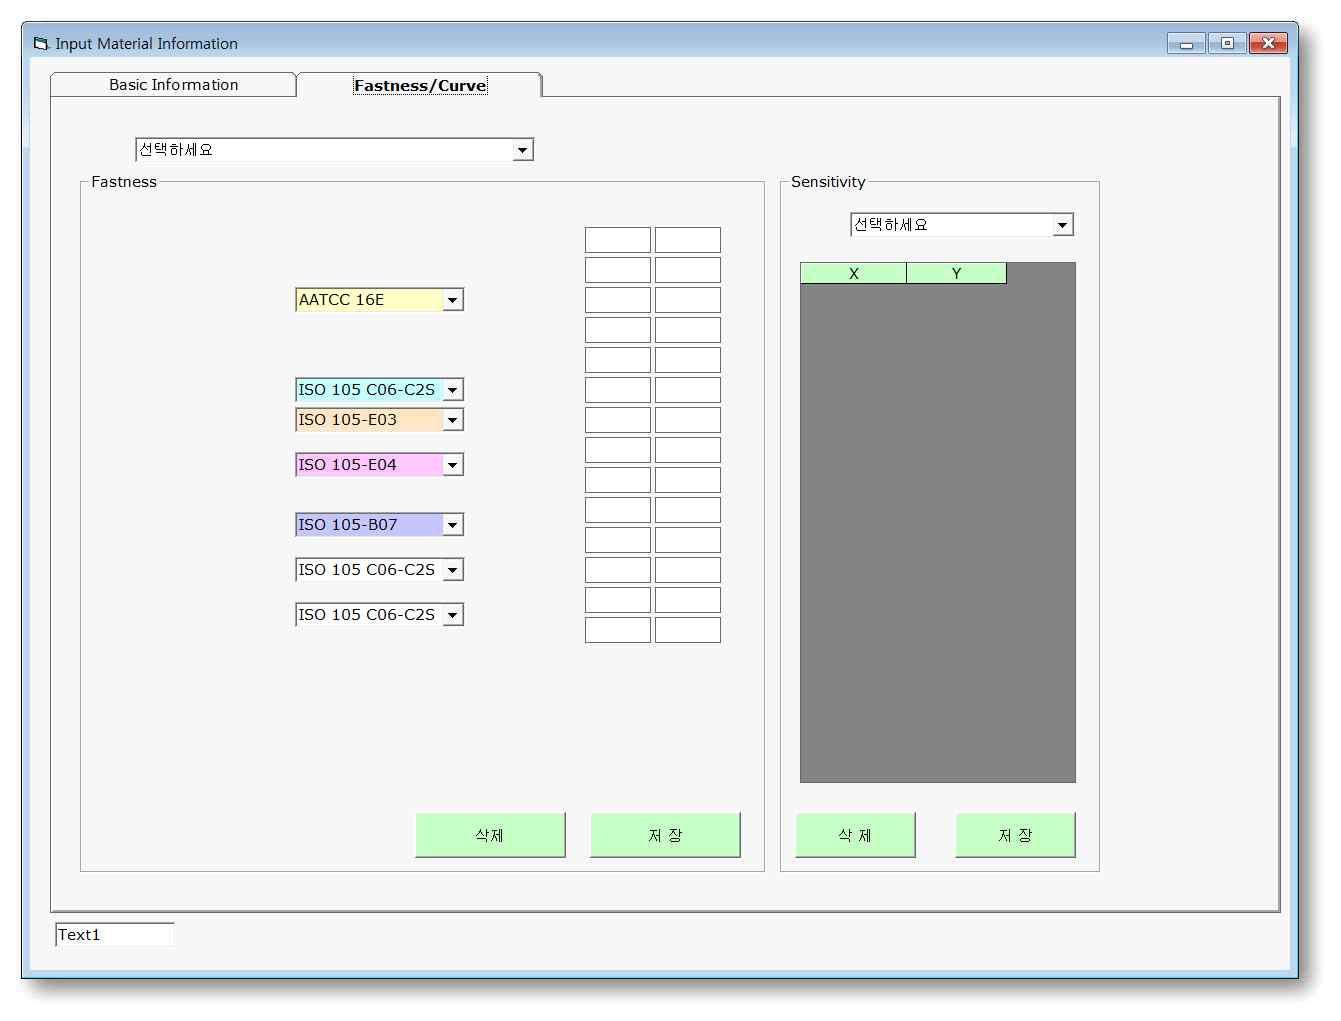Screen dimensions: 1341x1021
Task: Click the X column header in Sensitivity grid
Action: pos(853,273)
